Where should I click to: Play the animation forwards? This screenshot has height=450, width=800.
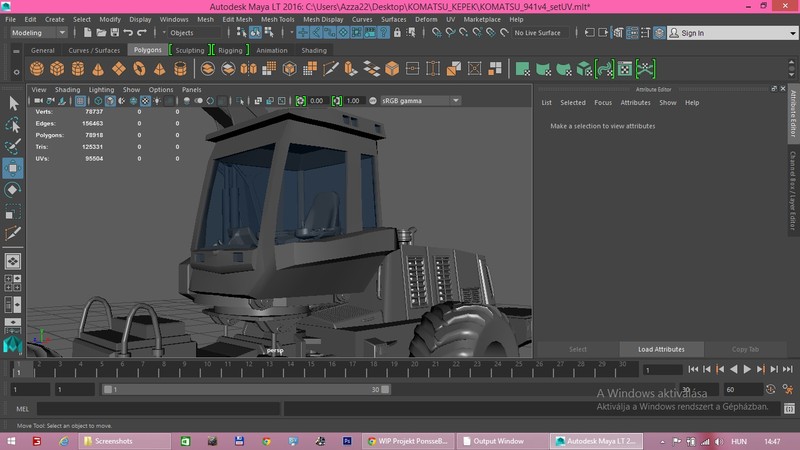coord(747,369)
